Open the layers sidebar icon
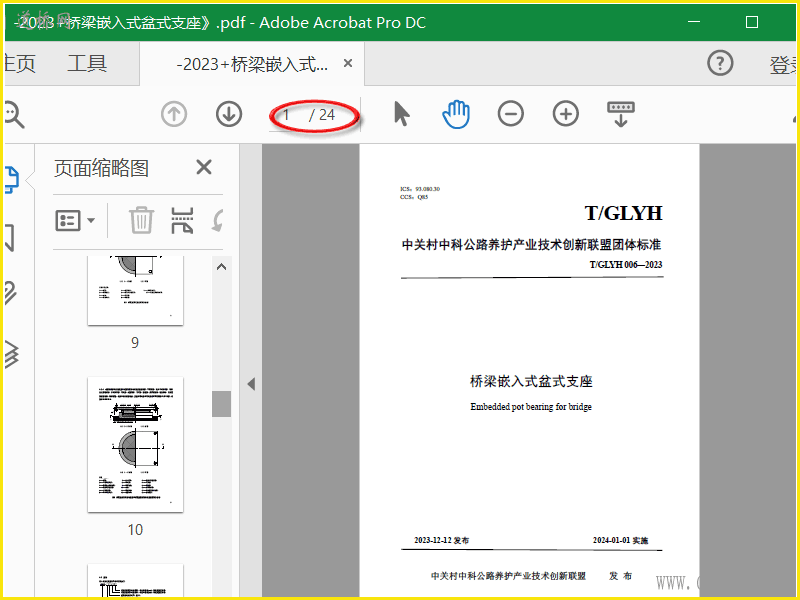The width and height of the screenshot is (800, 600). click(12, 354)
